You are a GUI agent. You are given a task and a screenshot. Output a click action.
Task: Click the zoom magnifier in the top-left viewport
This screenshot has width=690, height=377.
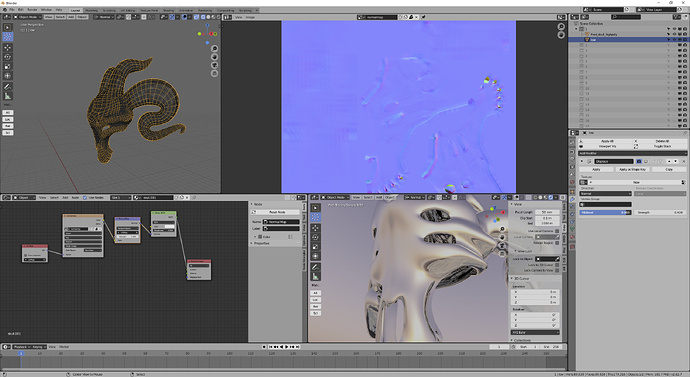coord(214,48)
